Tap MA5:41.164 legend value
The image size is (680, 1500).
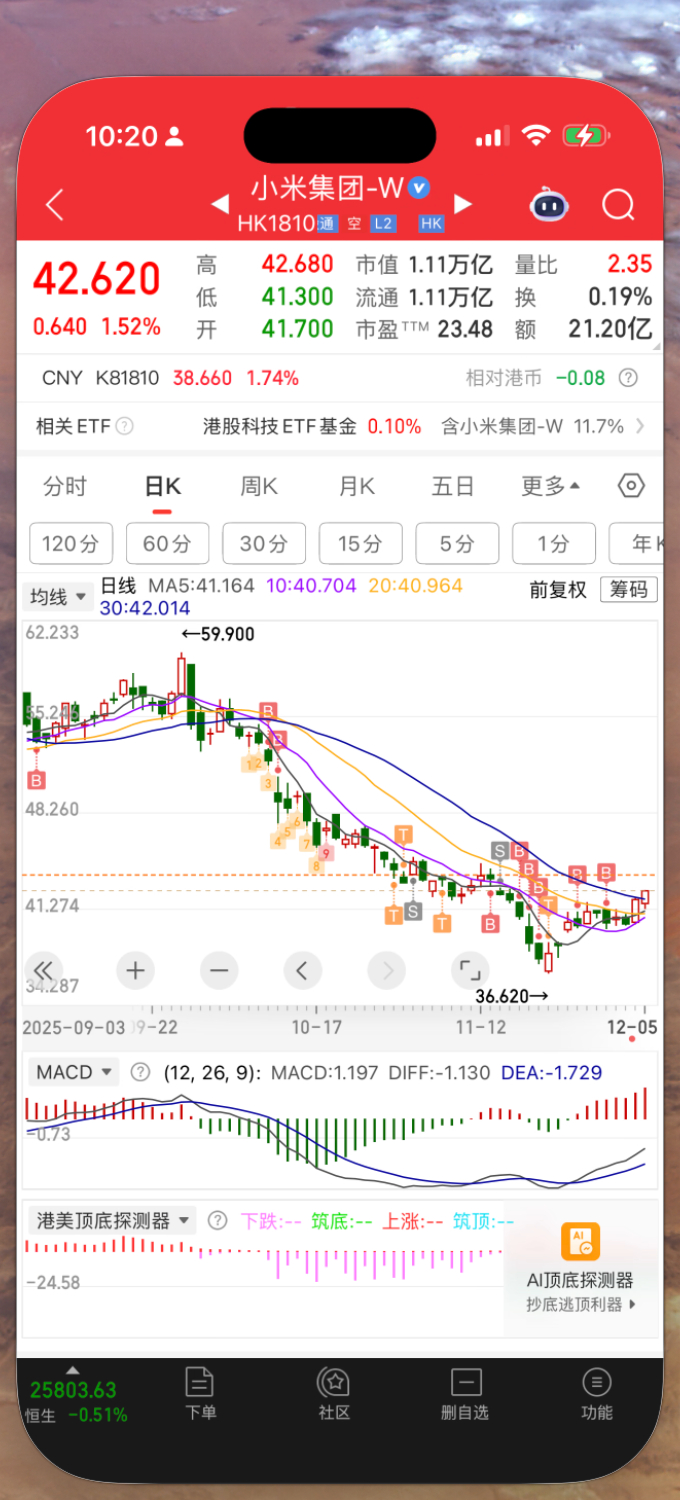(x=202, y=586)
